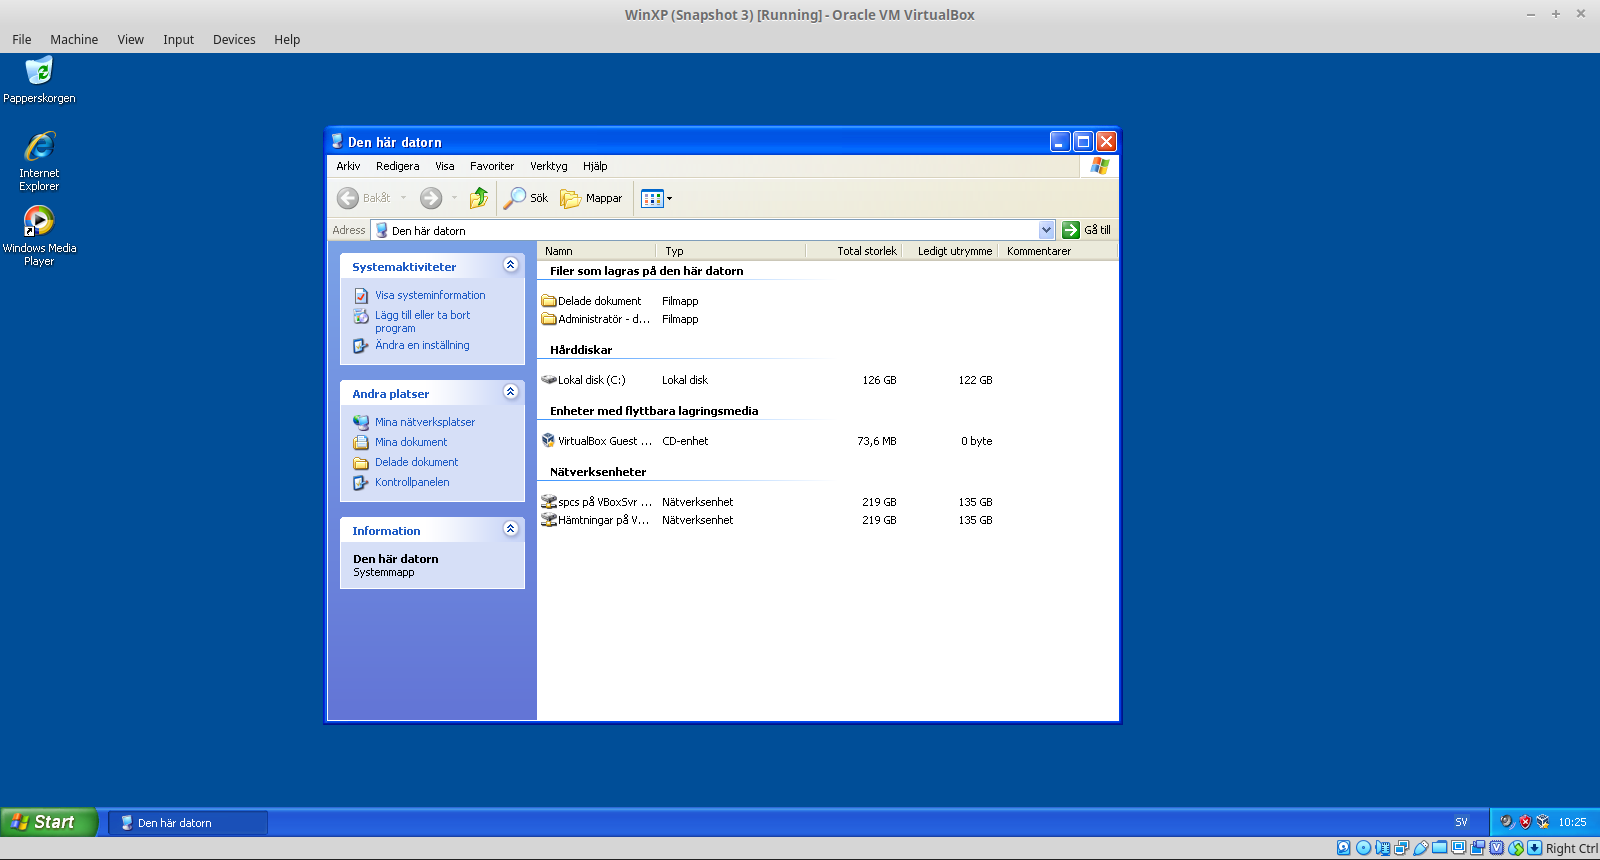The height and width of the screenshot is (860, 1600).
Task: Sort by the Namn column header
Action: (x=596, y=251)
